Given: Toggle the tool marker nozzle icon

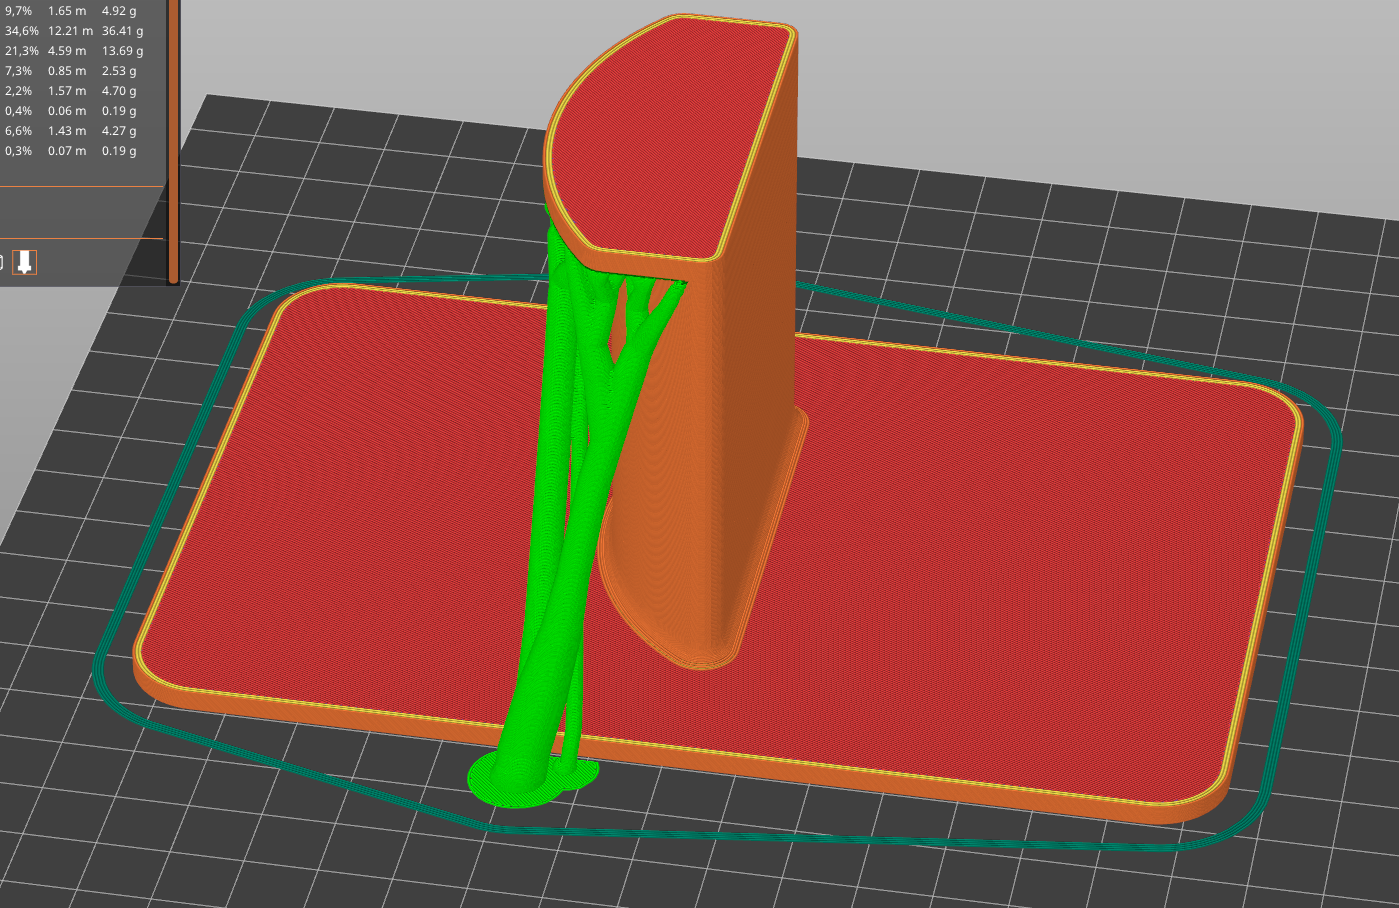Looking at the screenshot, I should coord(25,262).
